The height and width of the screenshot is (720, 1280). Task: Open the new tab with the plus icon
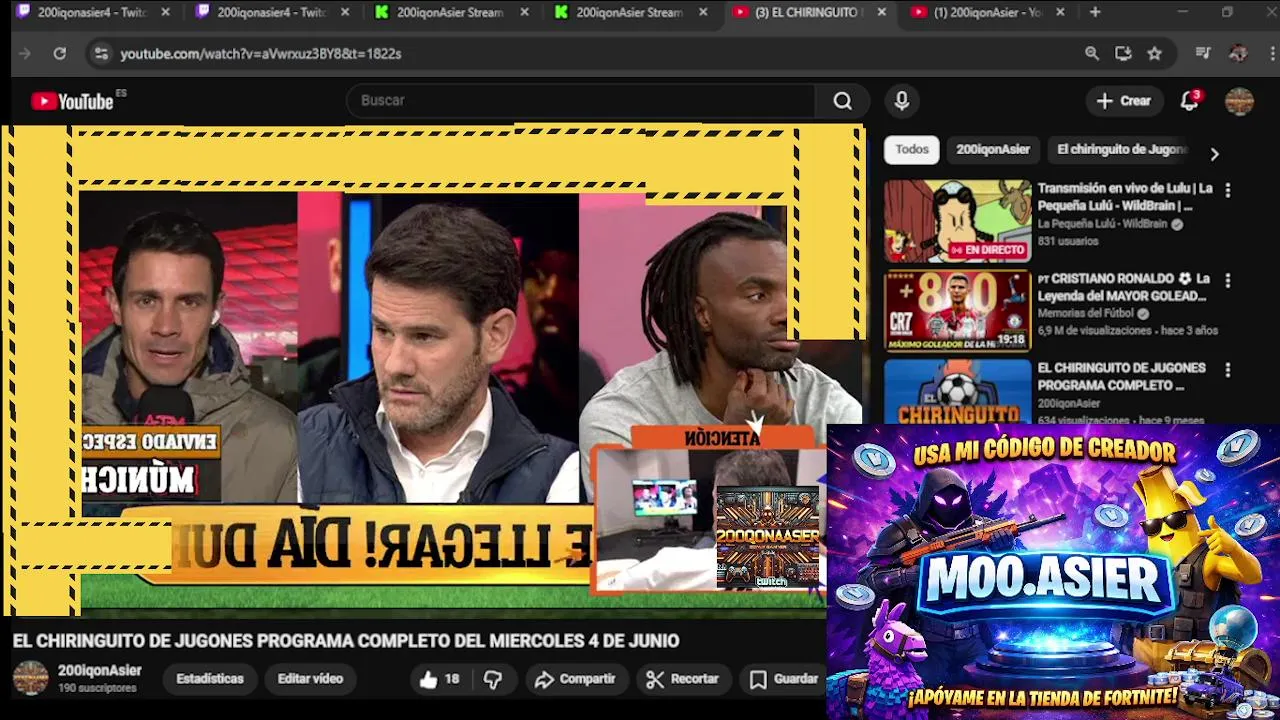point(1095,12)
